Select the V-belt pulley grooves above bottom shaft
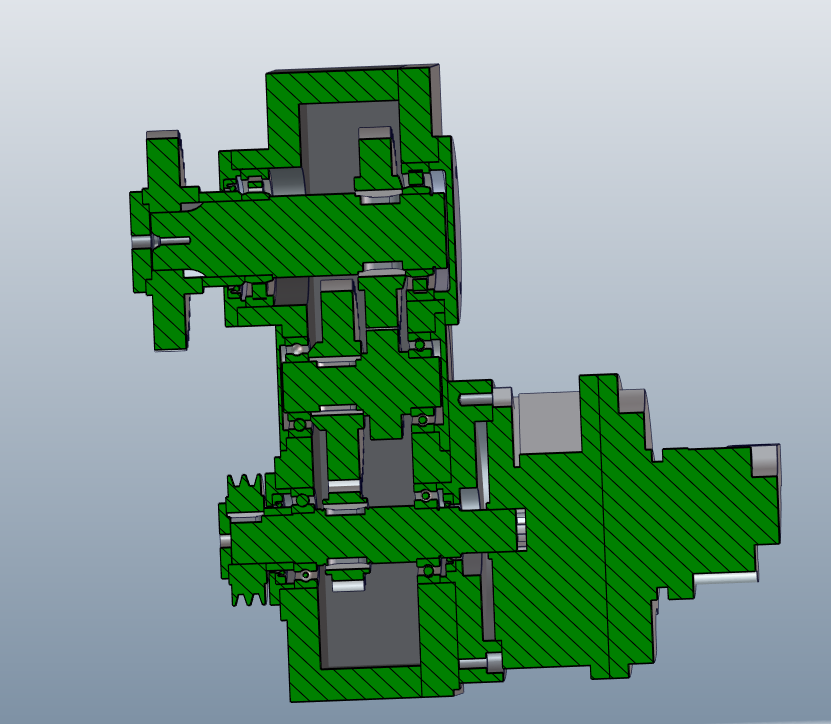831x724 pixels. (x=244, y=491)
